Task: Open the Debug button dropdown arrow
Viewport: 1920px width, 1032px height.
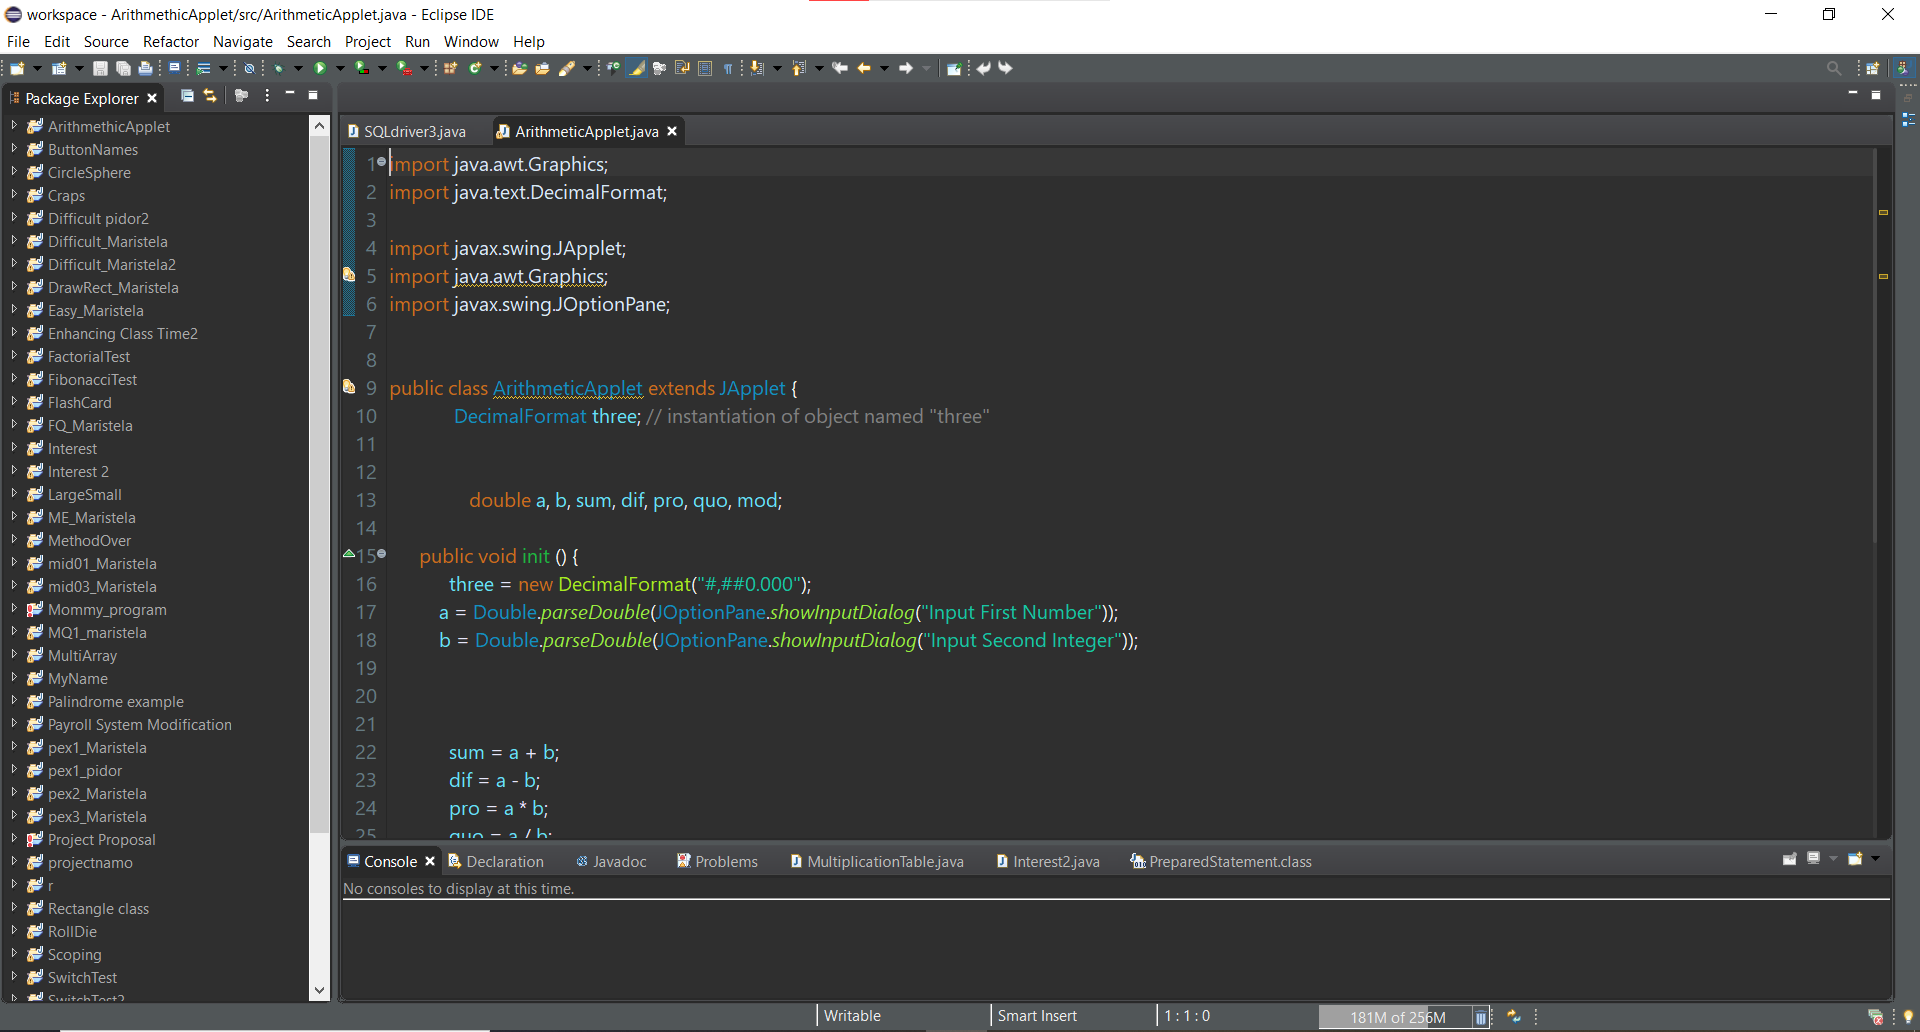Action: point(298,68)
